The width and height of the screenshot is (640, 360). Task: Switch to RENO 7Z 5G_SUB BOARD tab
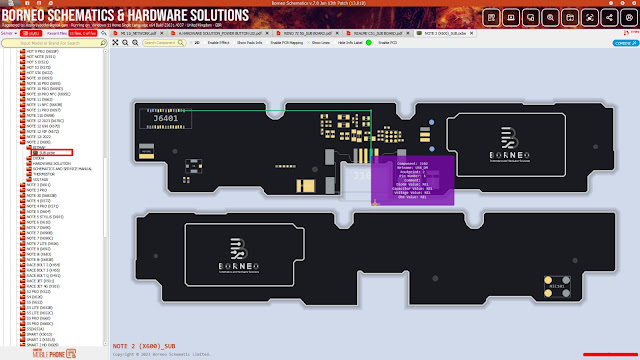coord(307,33)
